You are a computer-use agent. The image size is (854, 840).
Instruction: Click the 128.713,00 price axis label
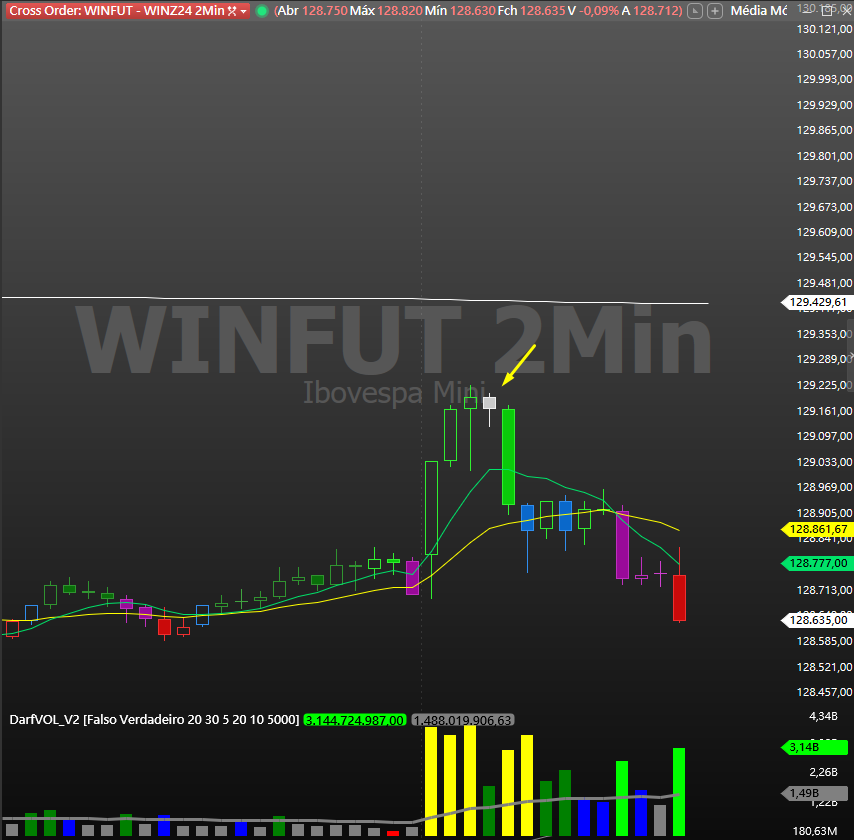point(824,591)
